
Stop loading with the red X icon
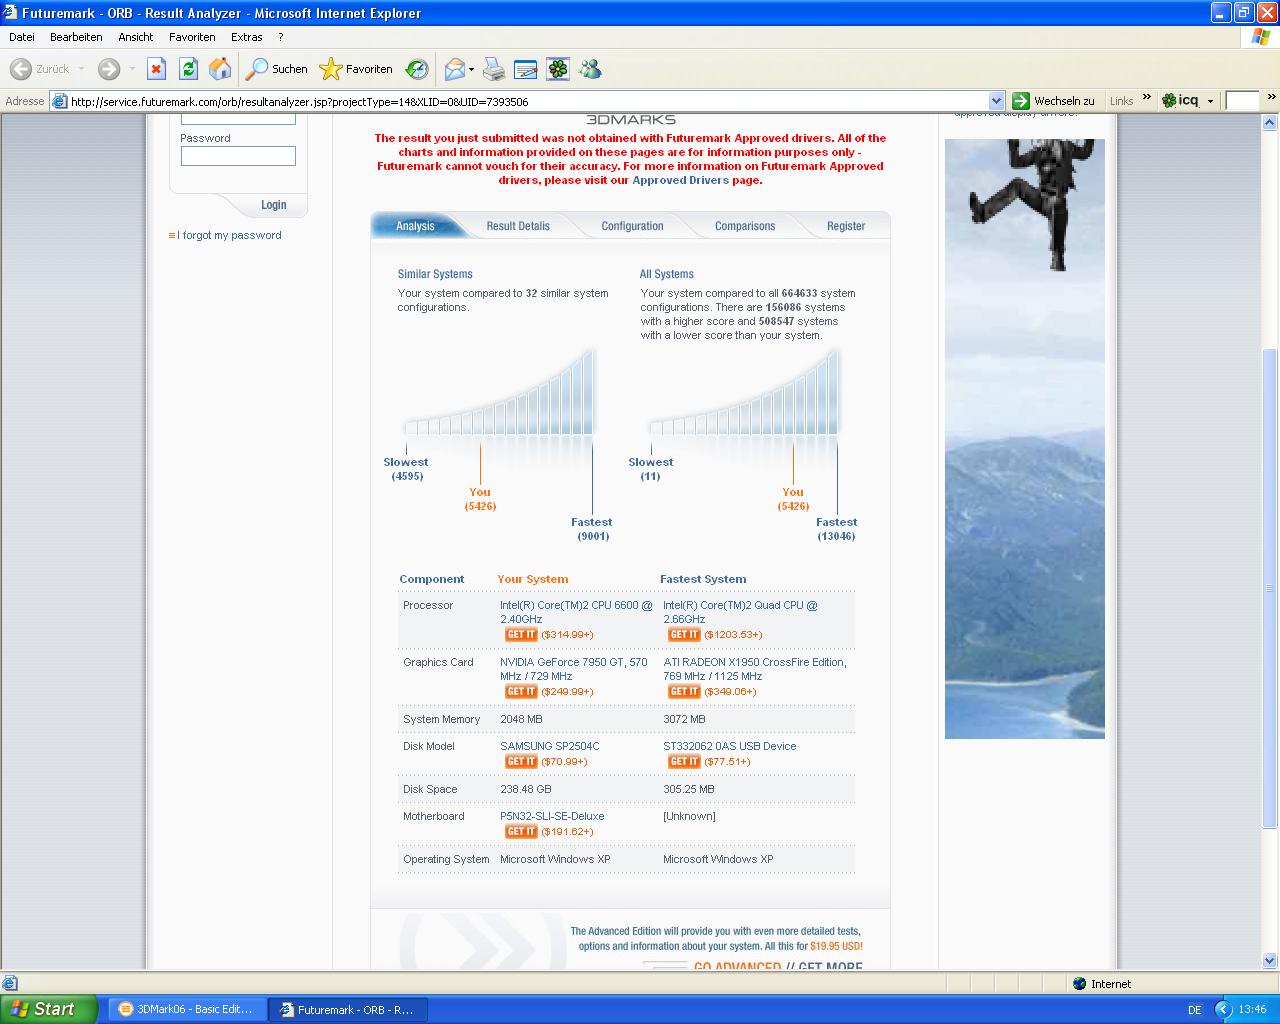(156, 69)
